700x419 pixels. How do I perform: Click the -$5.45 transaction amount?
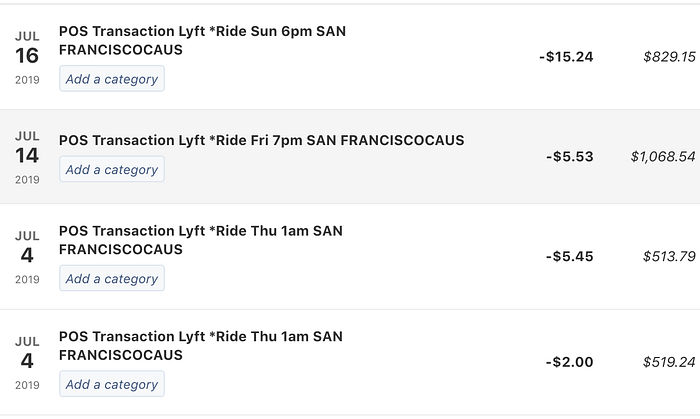pyautogui.click(x=569, y=257)
